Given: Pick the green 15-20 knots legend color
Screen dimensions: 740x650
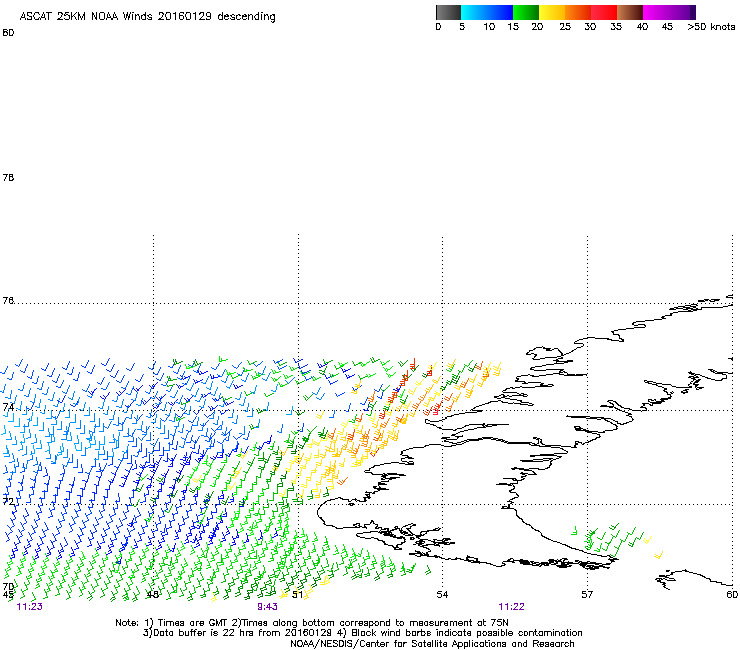Looking at the screenshot, I should coord(526,12).
